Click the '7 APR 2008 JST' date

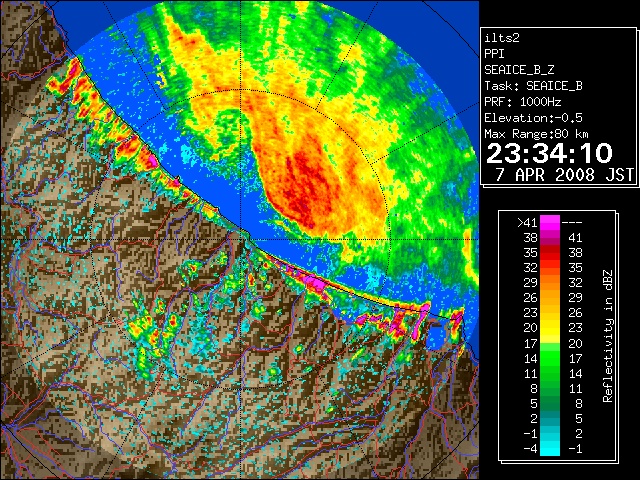click(564, 174)
